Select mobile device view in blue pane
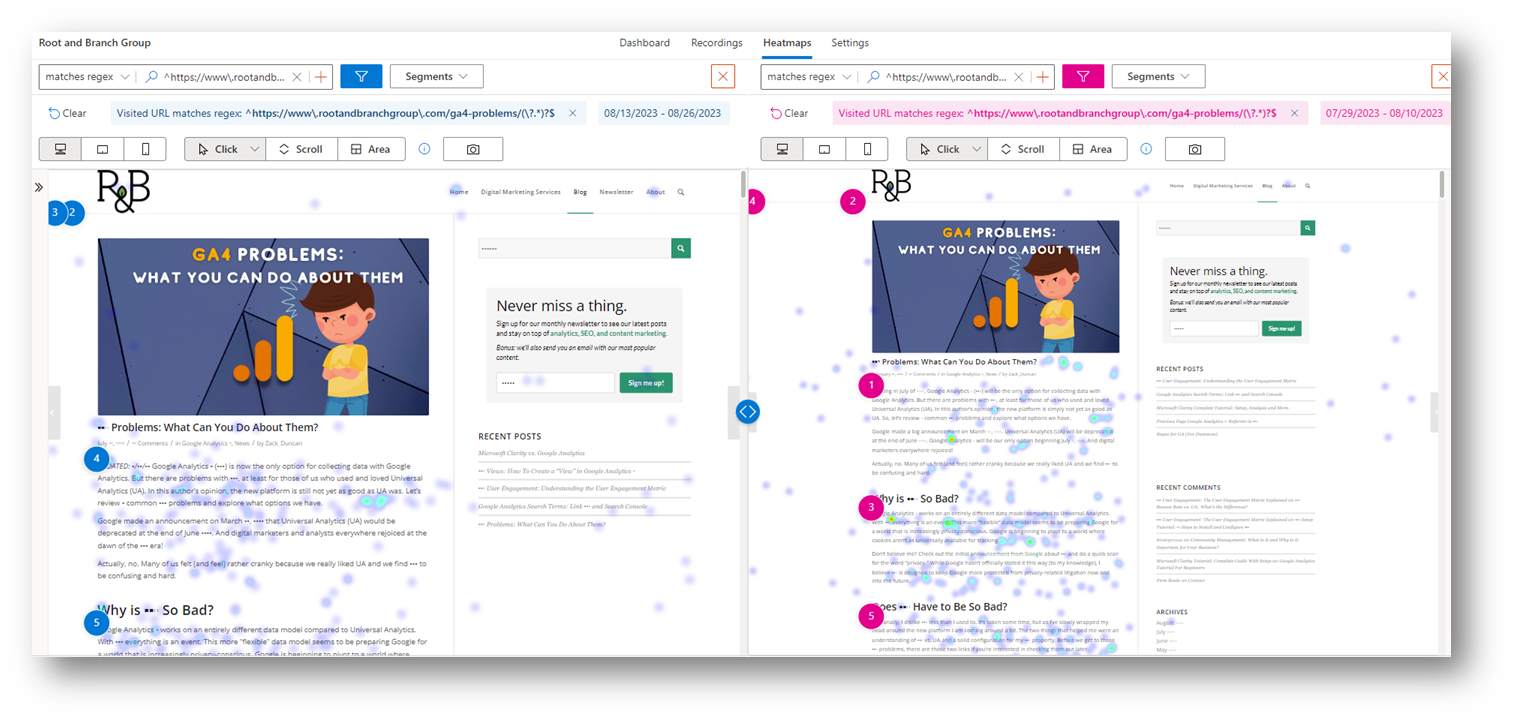Viewport: 1516px width, 722px height. 145,149
